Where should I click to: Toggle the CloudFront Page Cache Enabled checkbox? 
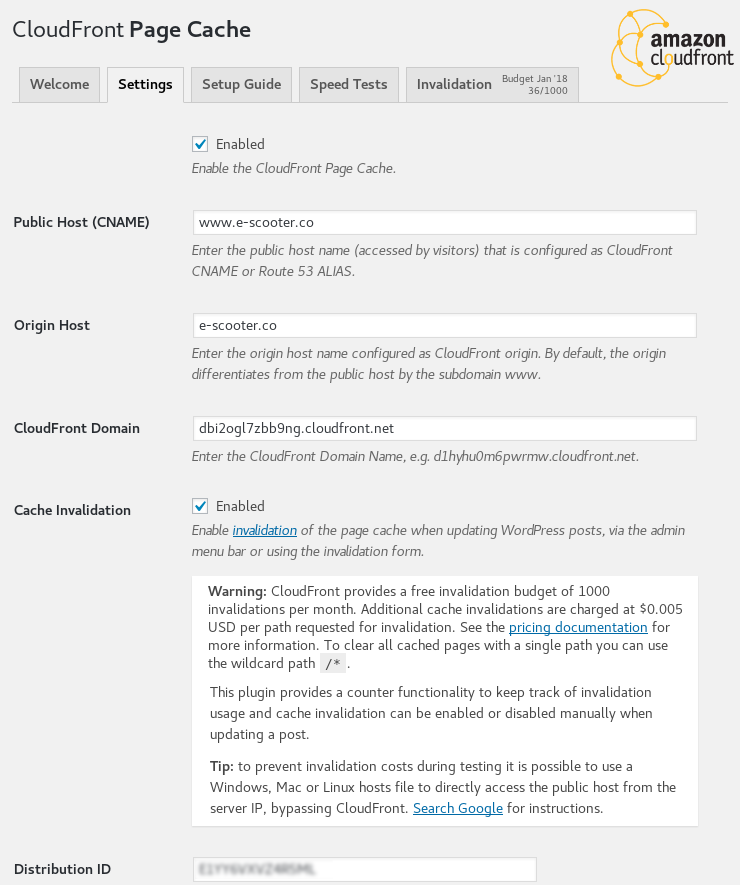(x=200, y=144)
